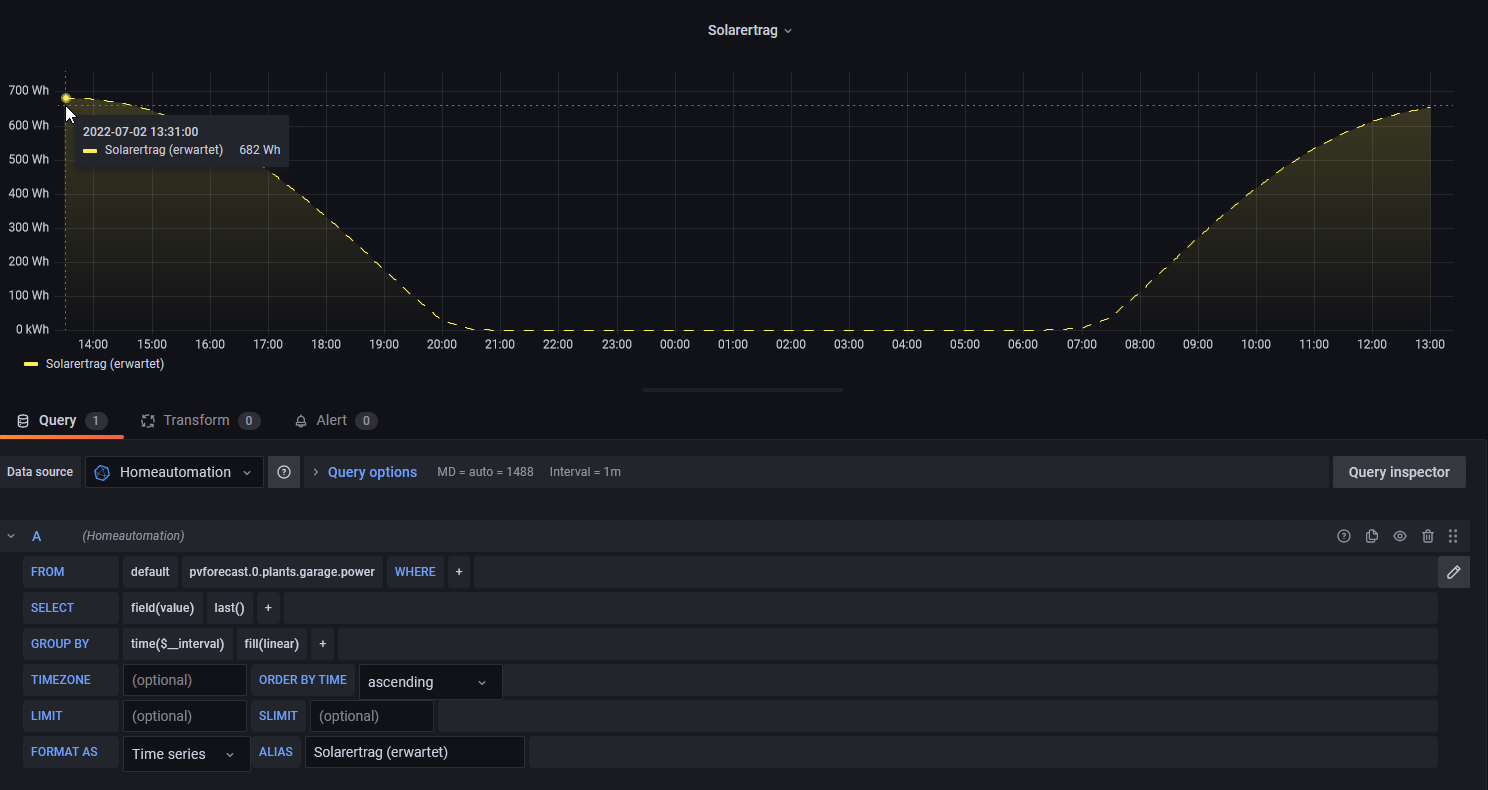Click the 0 kWh y-axis label
The width and height of the screenshot is (1488, 790).
[32, 329]
